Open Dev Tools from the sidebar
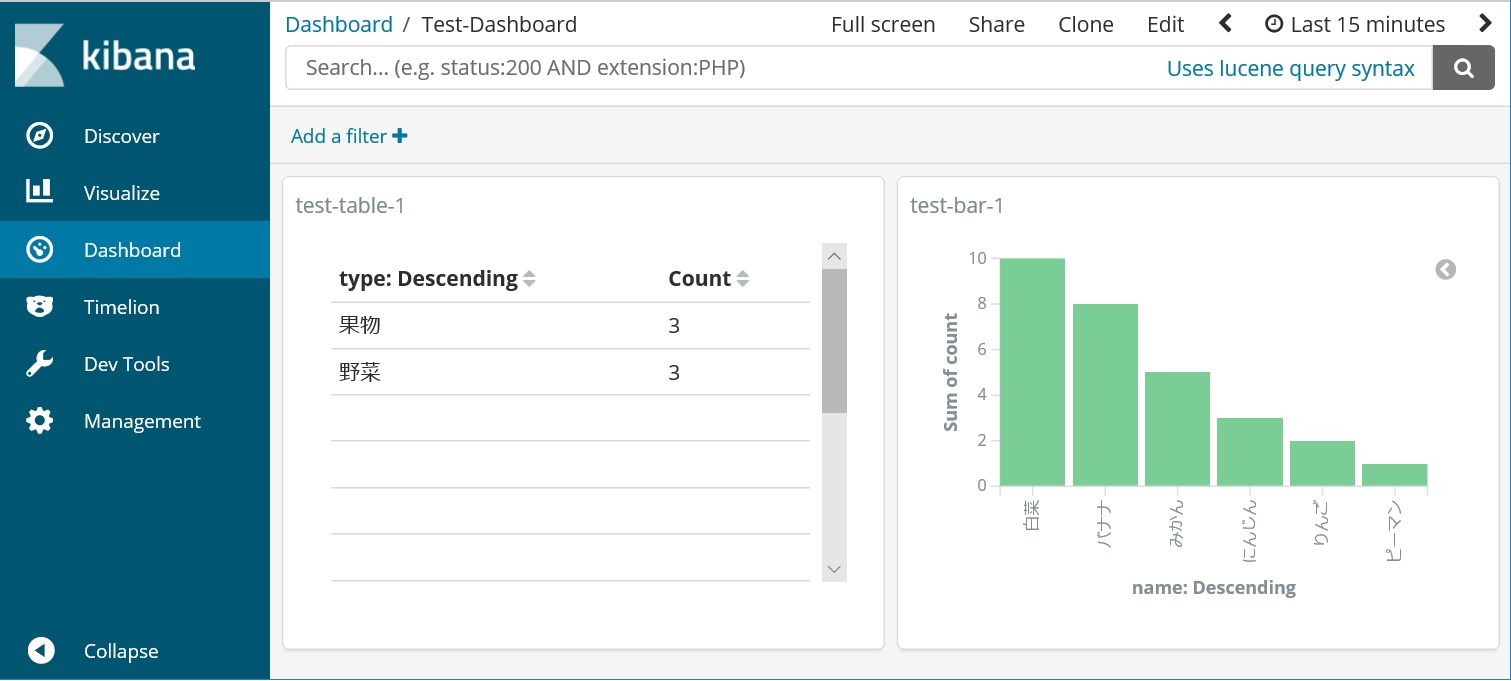 point(126,364)
